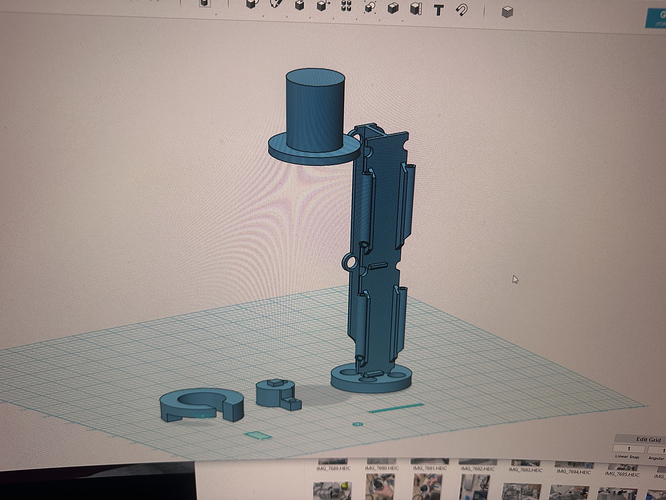
Task: Select IMG_7694.HEIC in file browser
Action: 573,472
